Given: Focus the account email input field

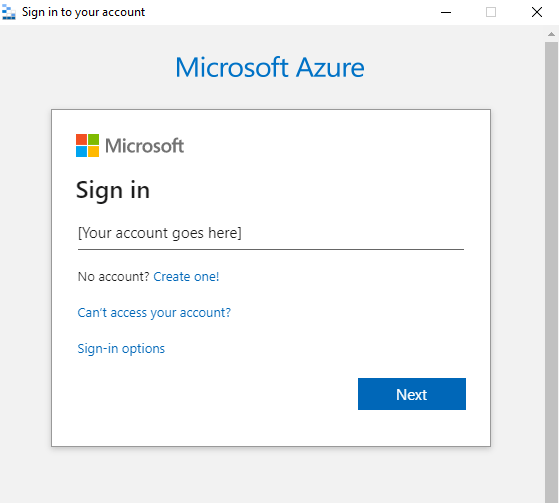Looking at the screenshot, I should coord(271,234).
